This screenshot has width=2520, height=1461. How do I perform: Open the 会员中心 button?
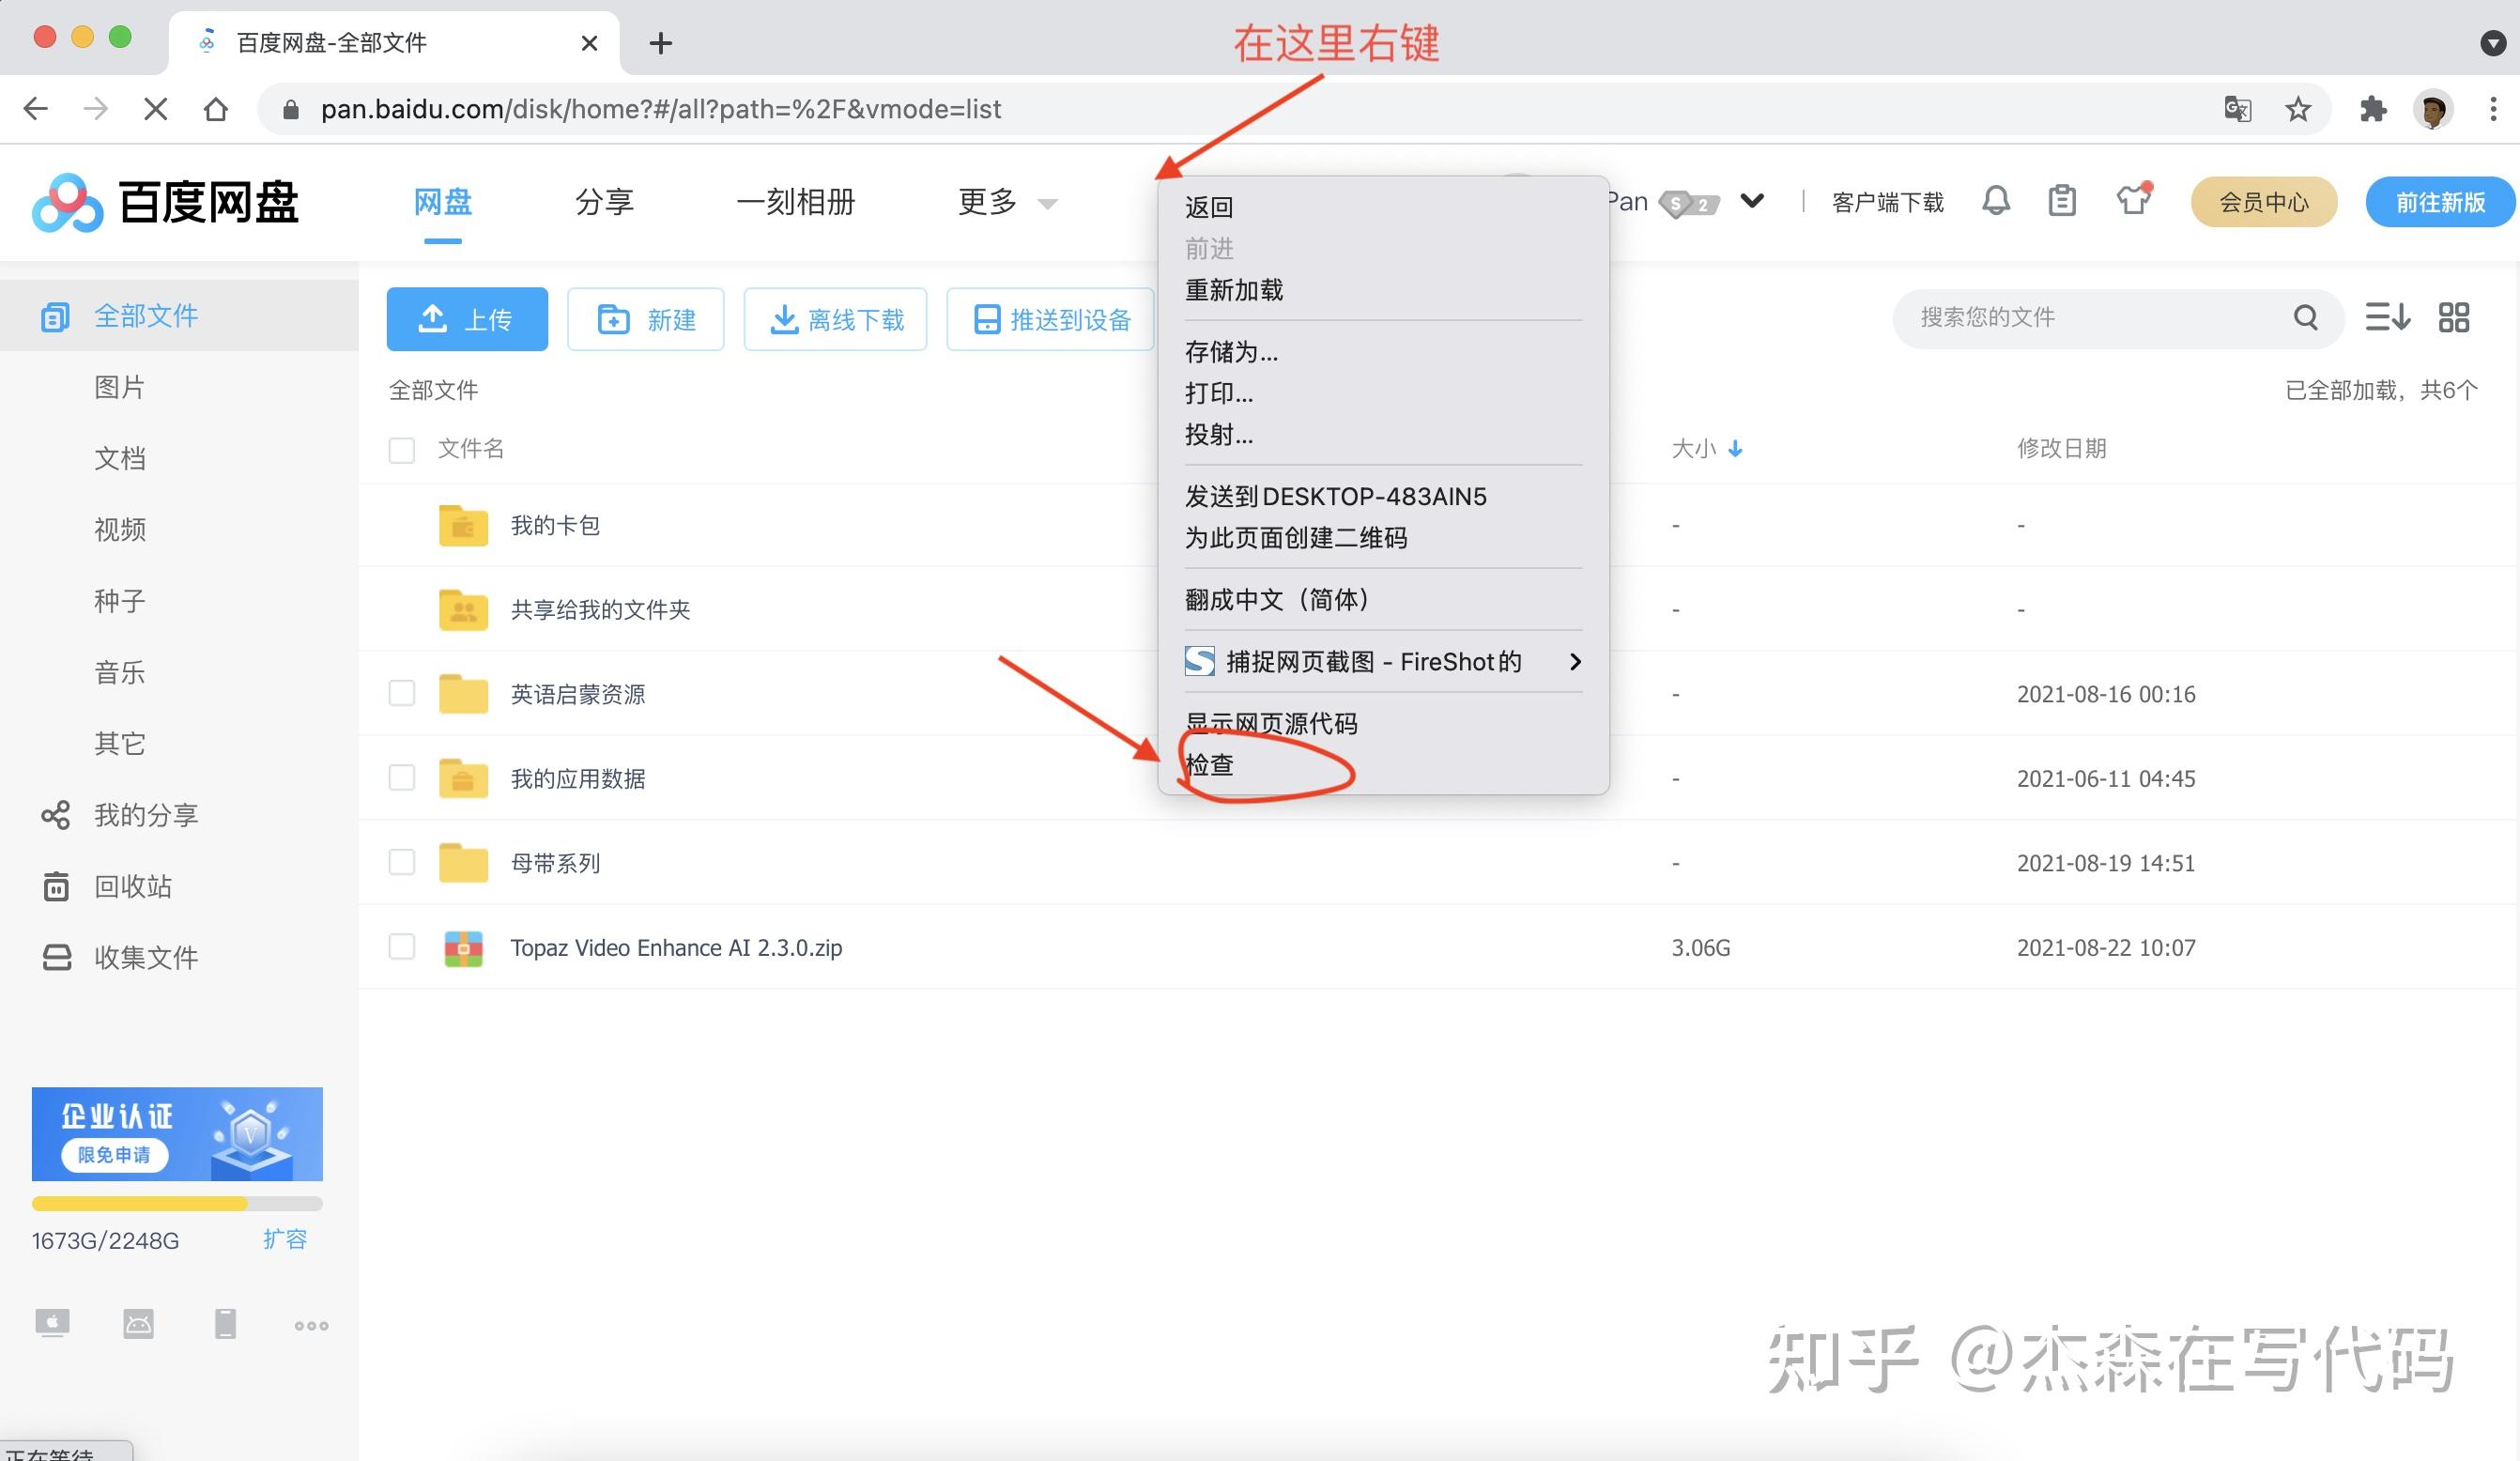point(2264,202)
